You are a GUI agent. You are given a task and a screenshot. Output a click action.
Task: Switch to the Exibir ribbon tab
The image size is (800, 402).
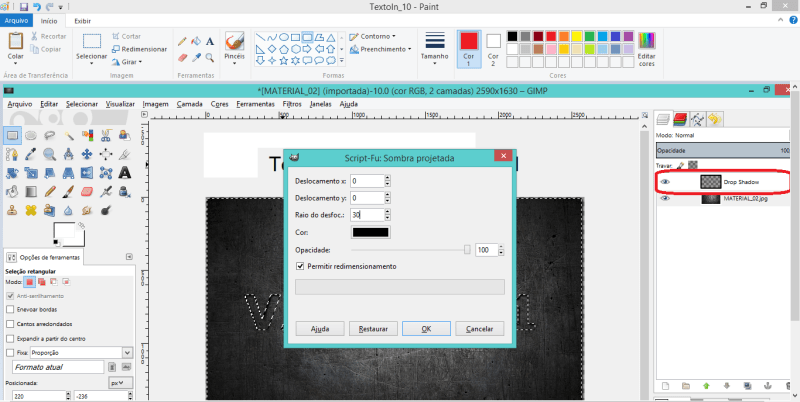click(82, 20)
